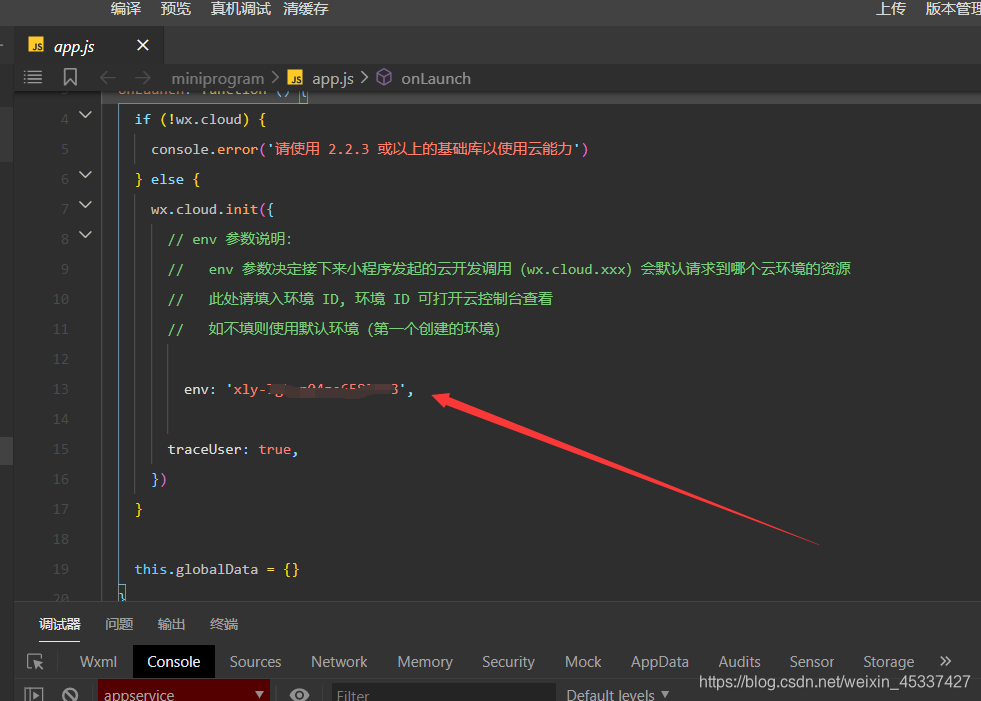This screenshot has width=981, height=701.
Task: Click line number 19 in the gutter
Action: 61,570
